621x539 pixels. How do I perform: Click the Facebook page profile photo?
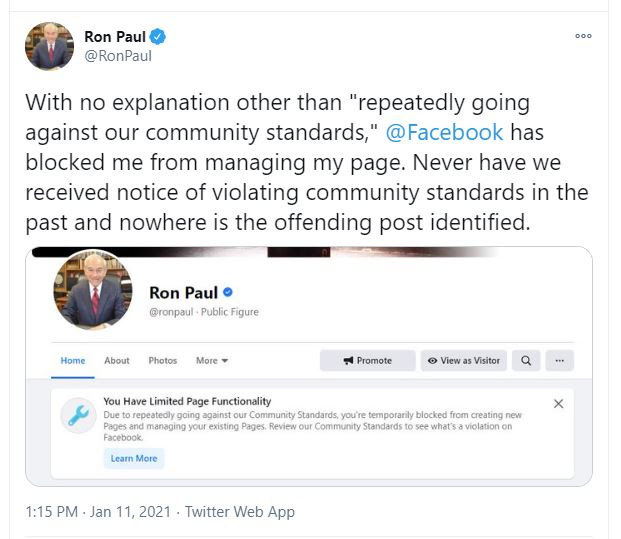[93, 289]
